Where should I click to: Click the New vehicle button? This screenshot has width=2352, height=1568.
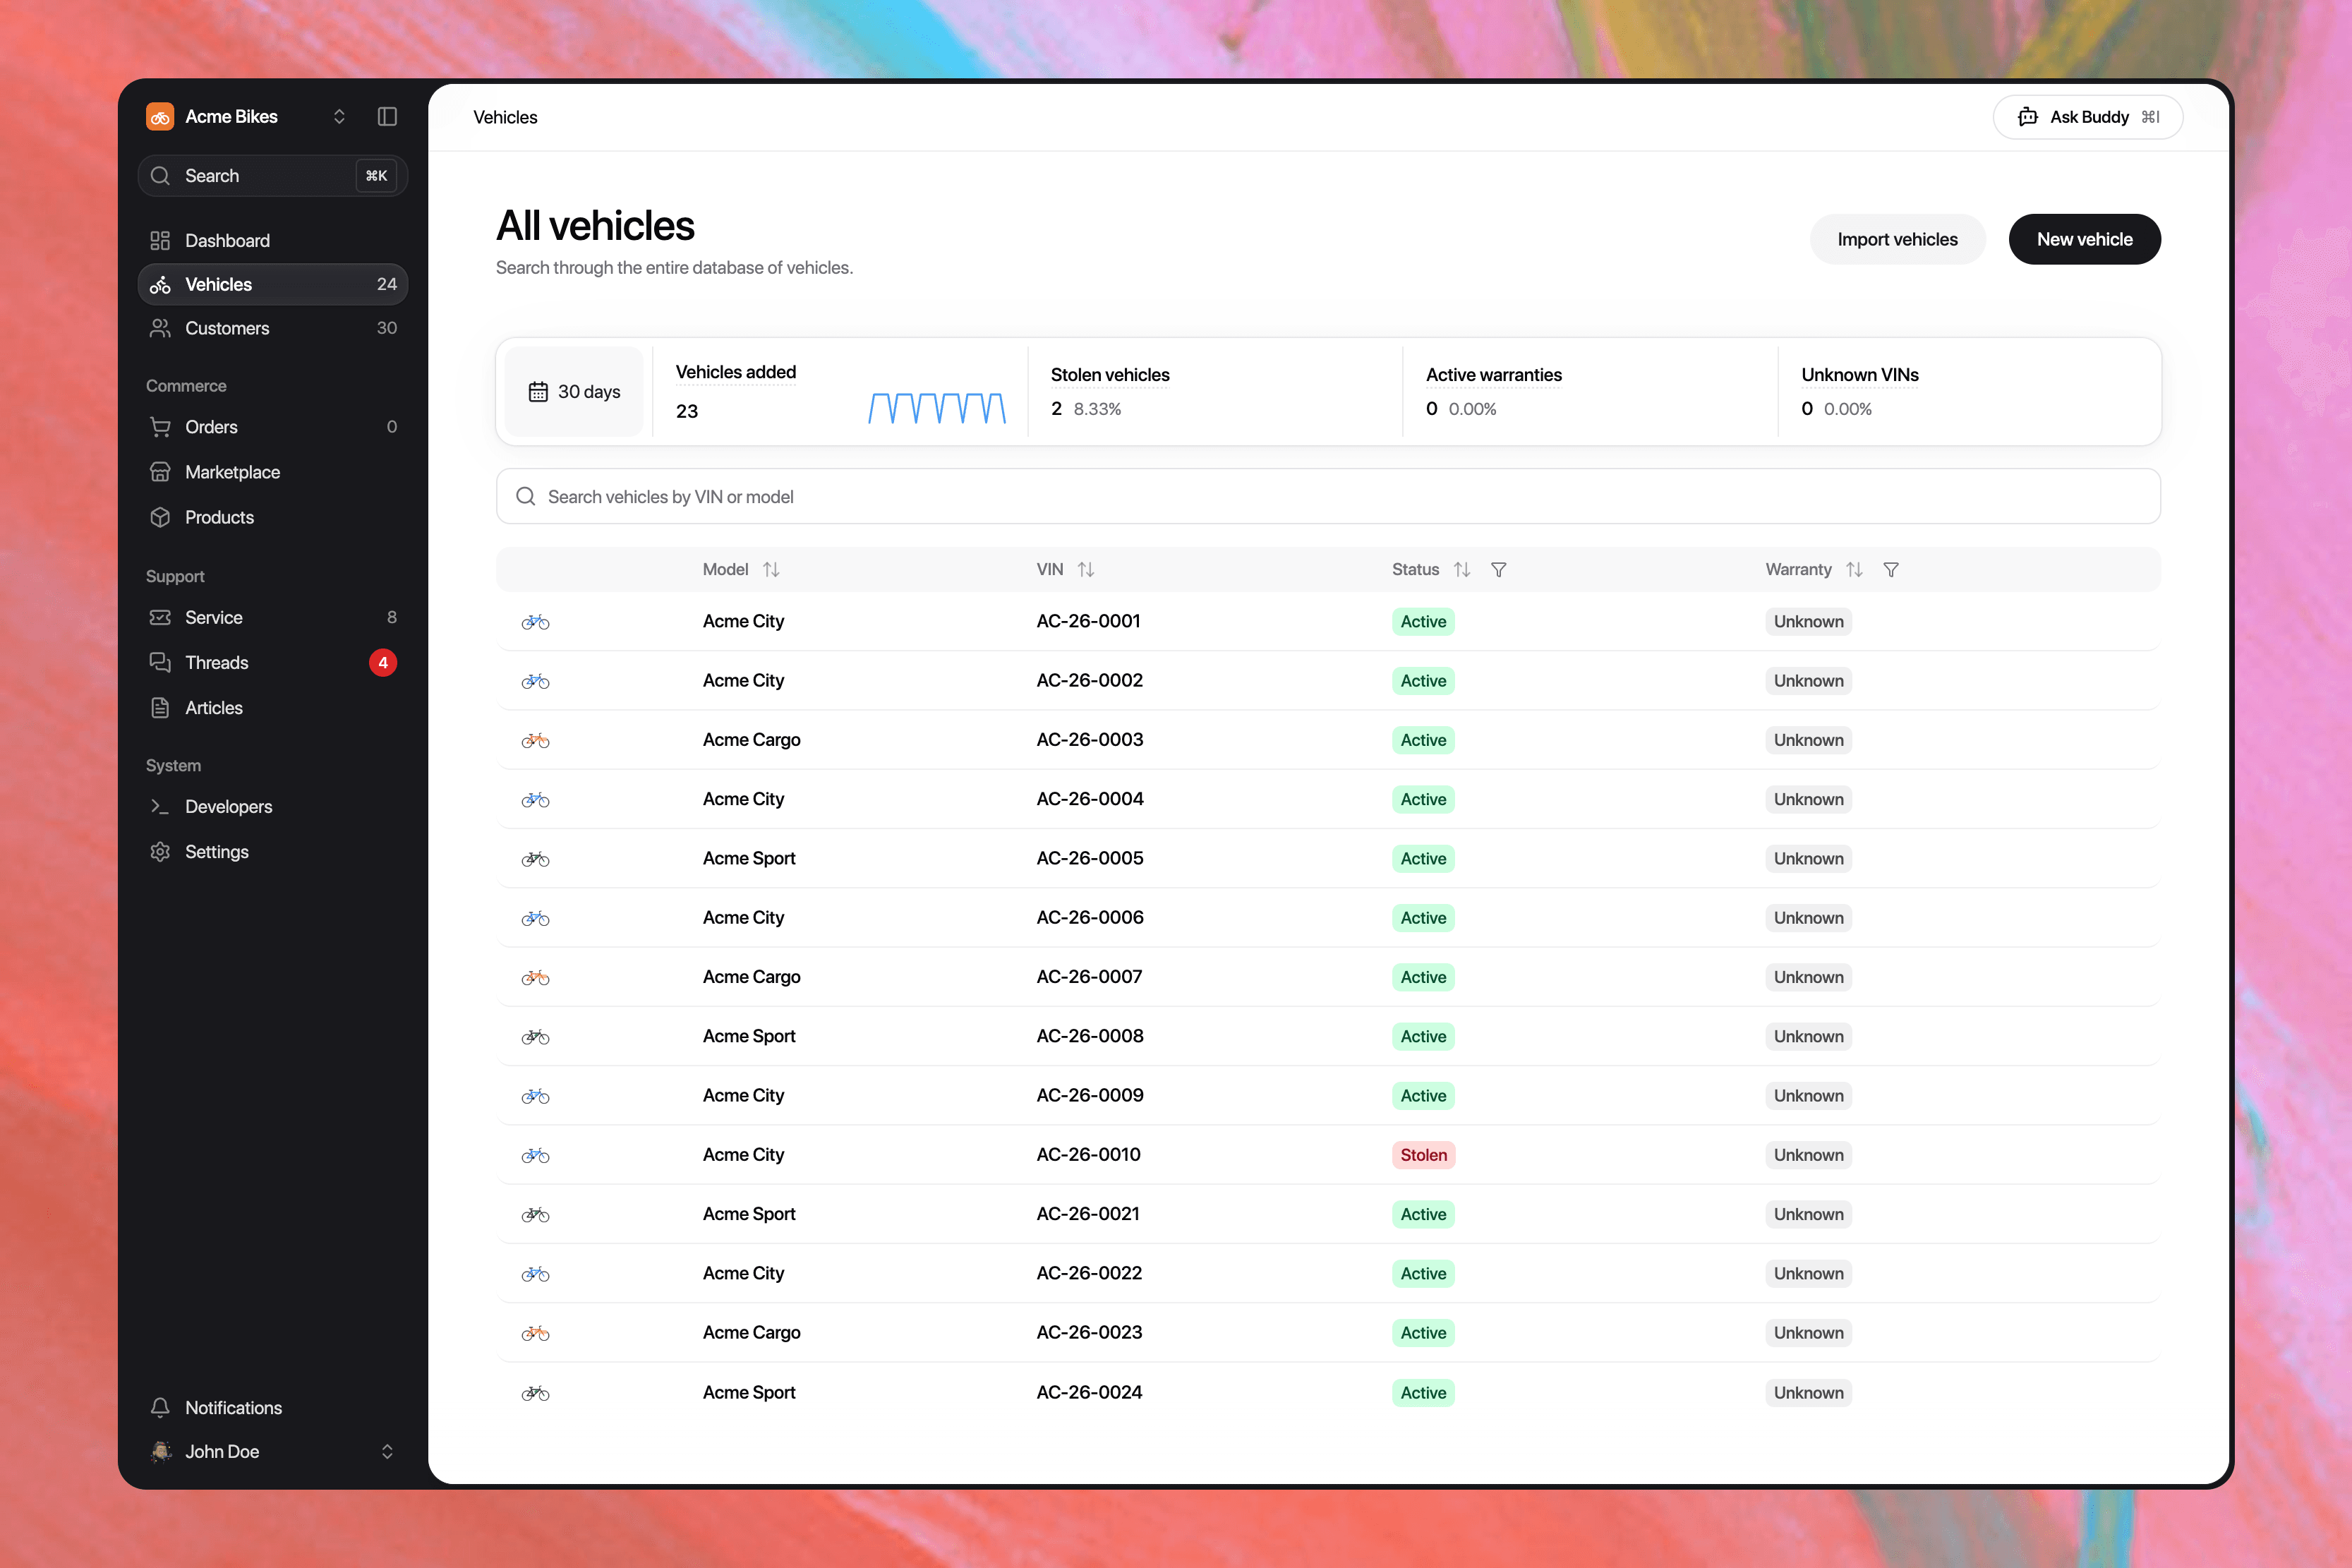(x=2084, y=239)
